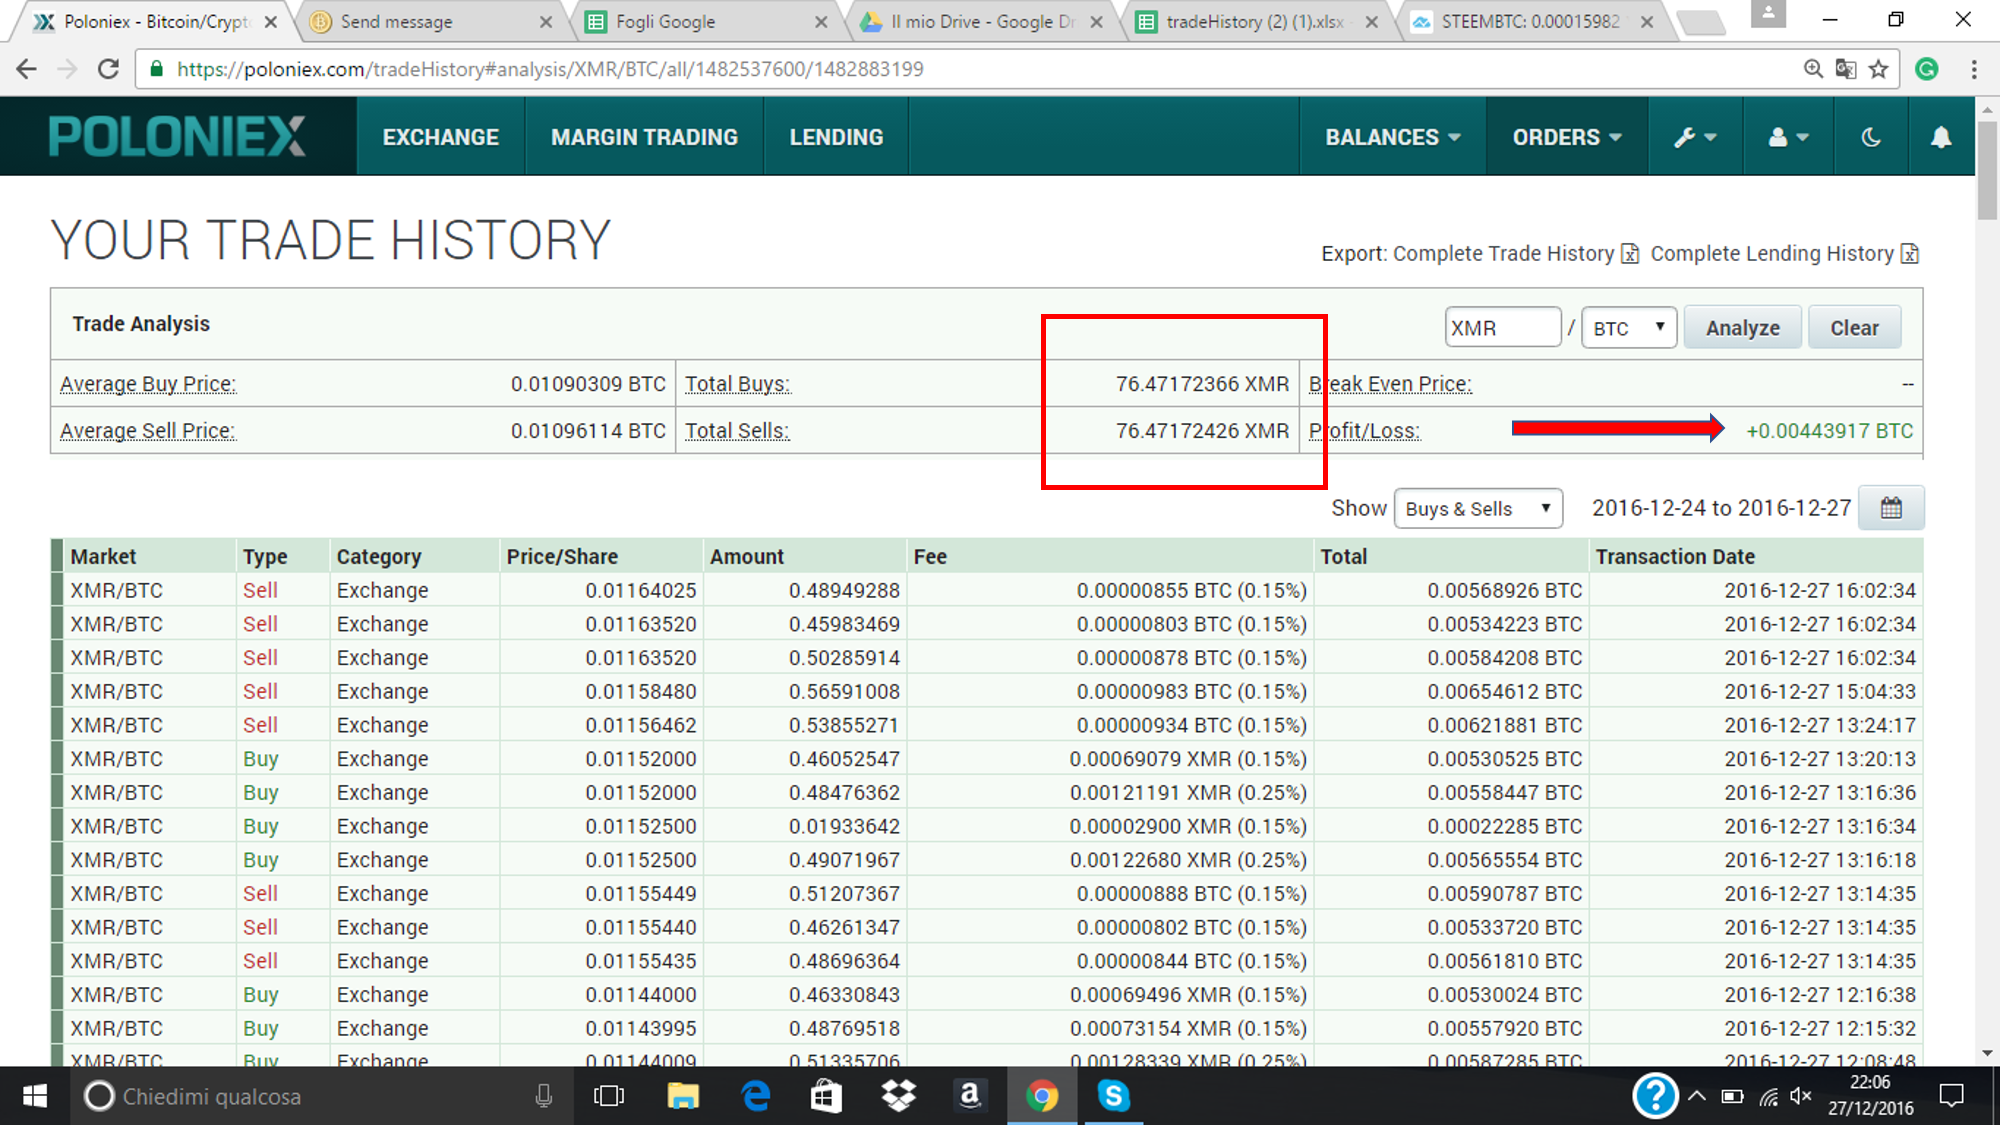Click the Clear button
This screenshot has width=2000, height=1125.
tap(1854, 328)
